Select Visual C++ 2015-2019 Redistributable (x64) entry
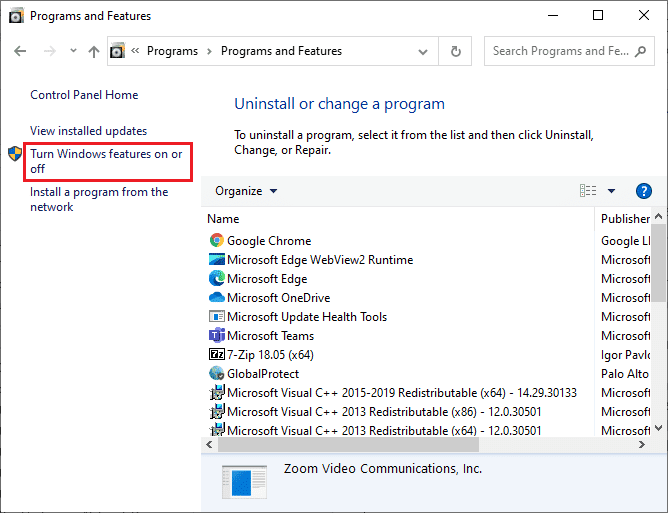668x513 pixels. click(402, 392)
